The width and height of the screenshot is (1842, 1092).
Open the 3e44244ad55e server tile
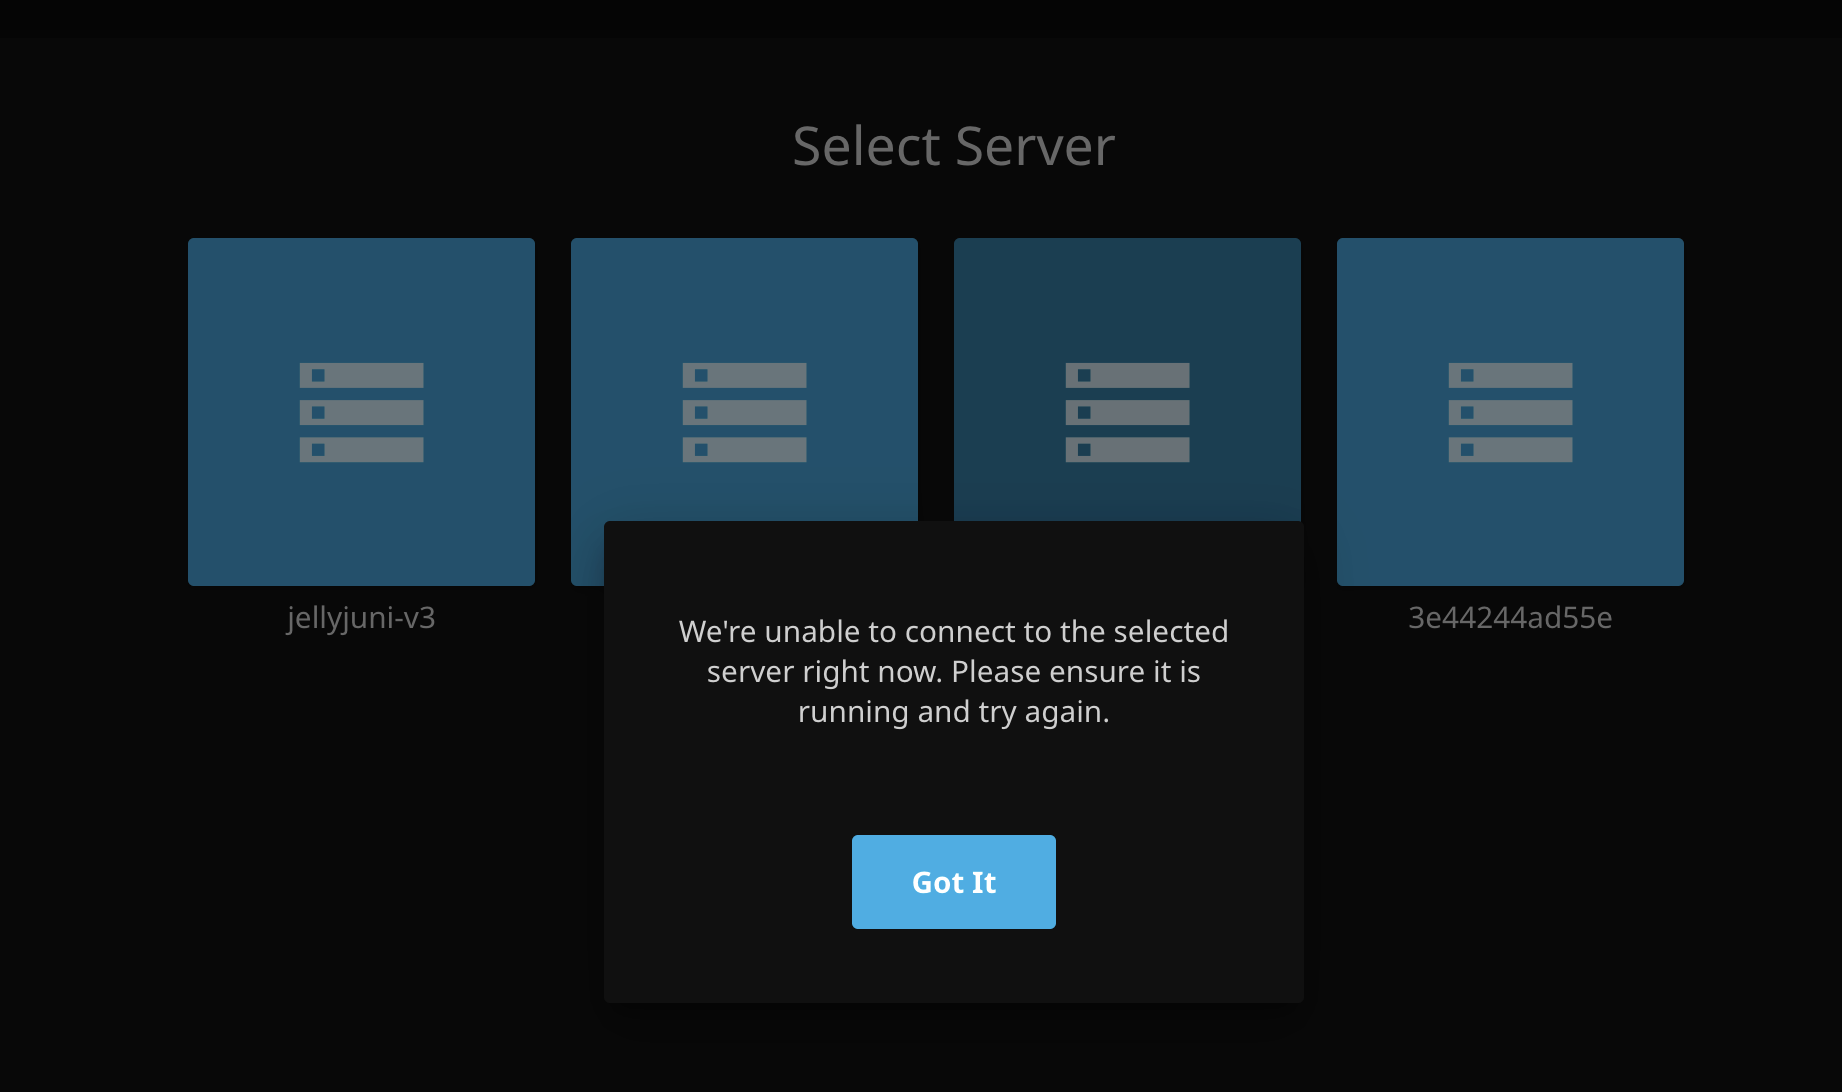pyautogui.click(x=1510, y=412)
